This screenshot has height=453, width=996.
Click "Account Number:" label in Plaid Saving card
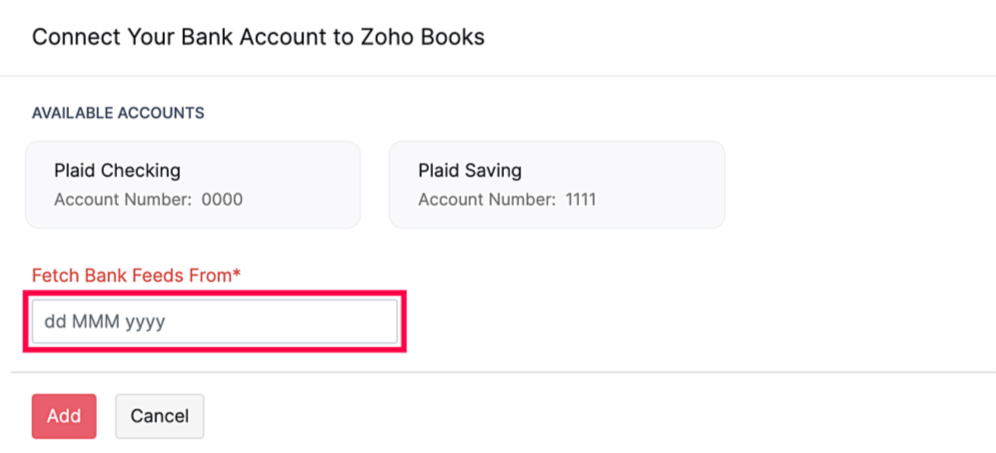coord(486,199)
